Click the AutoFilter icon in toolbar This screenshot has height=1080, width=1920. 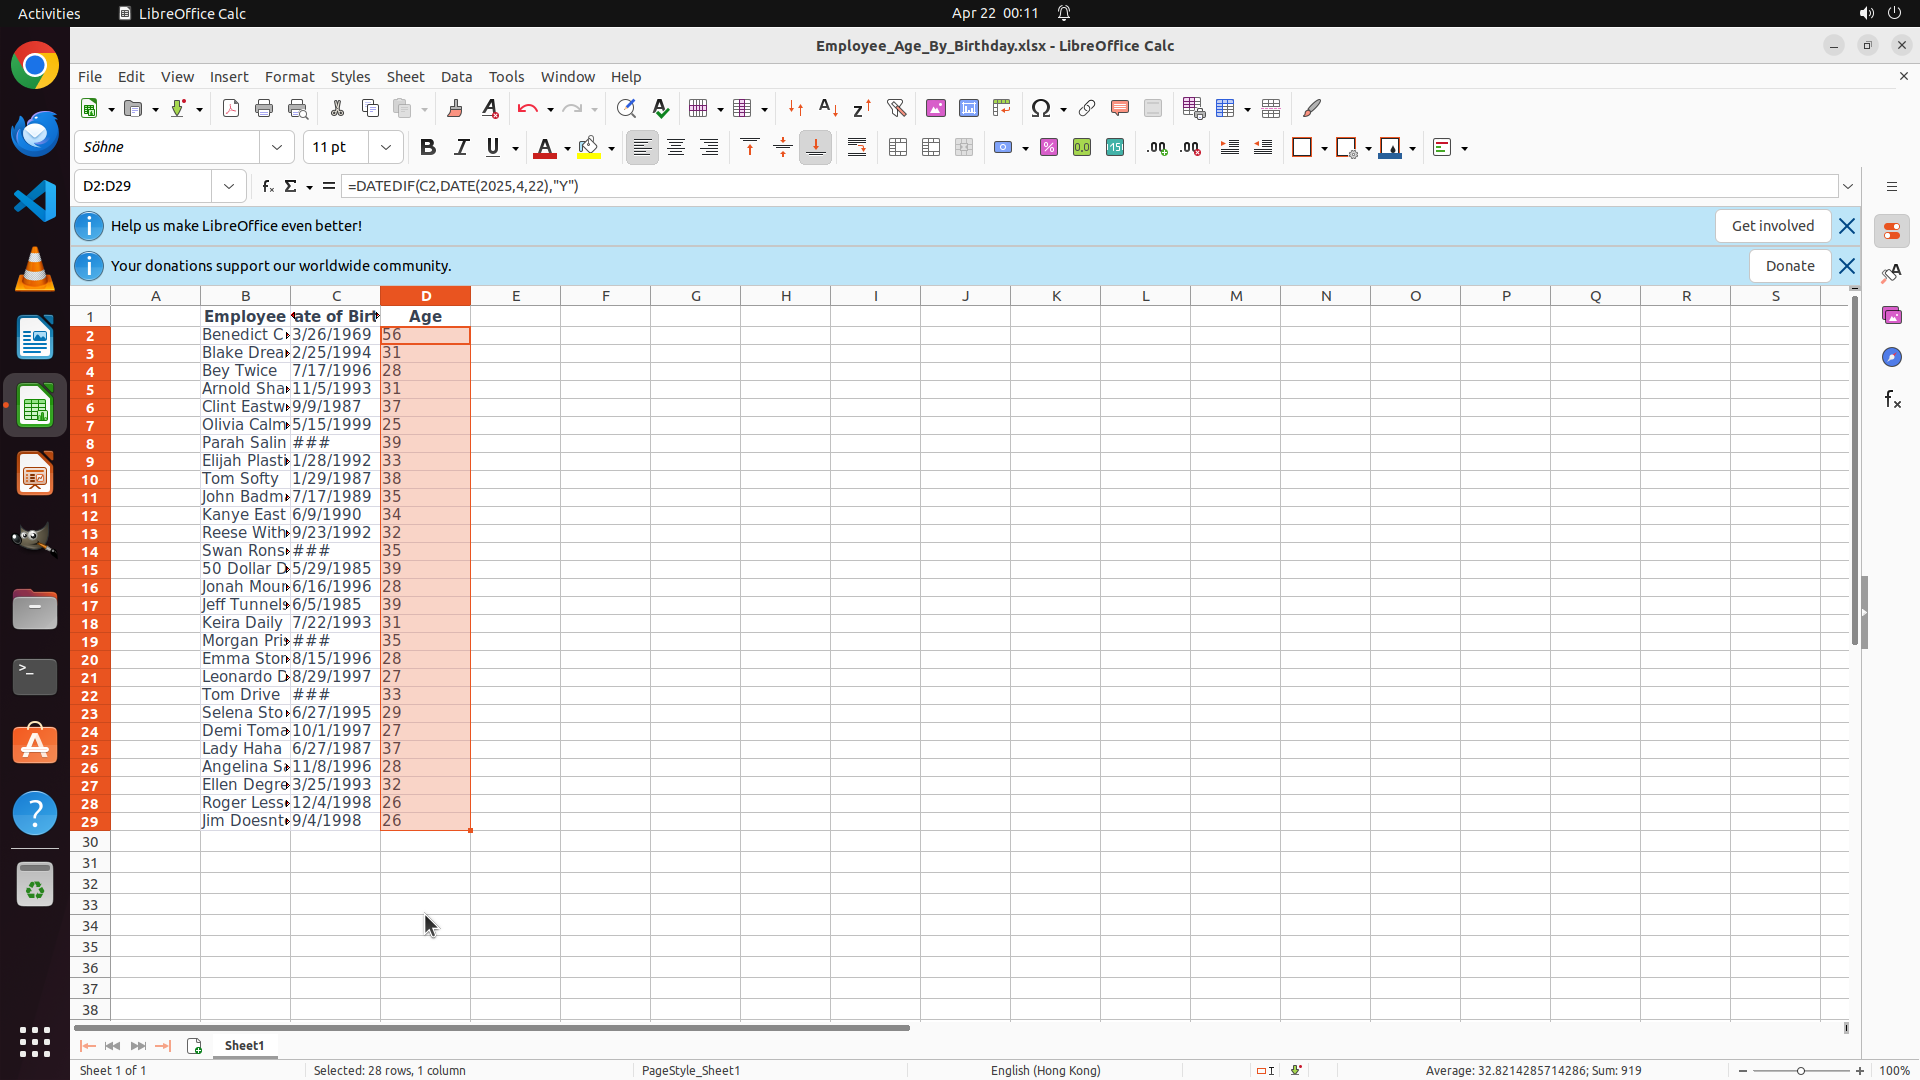896,108
